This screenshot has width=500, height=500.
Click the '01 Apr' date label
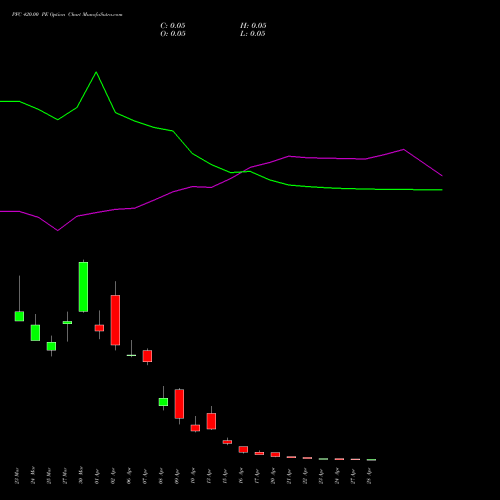(x=97, y=476)
